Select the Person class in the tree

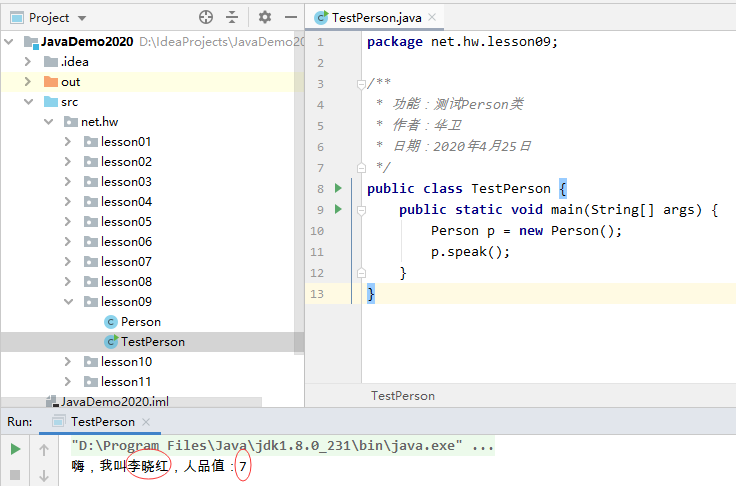[141, 322]
